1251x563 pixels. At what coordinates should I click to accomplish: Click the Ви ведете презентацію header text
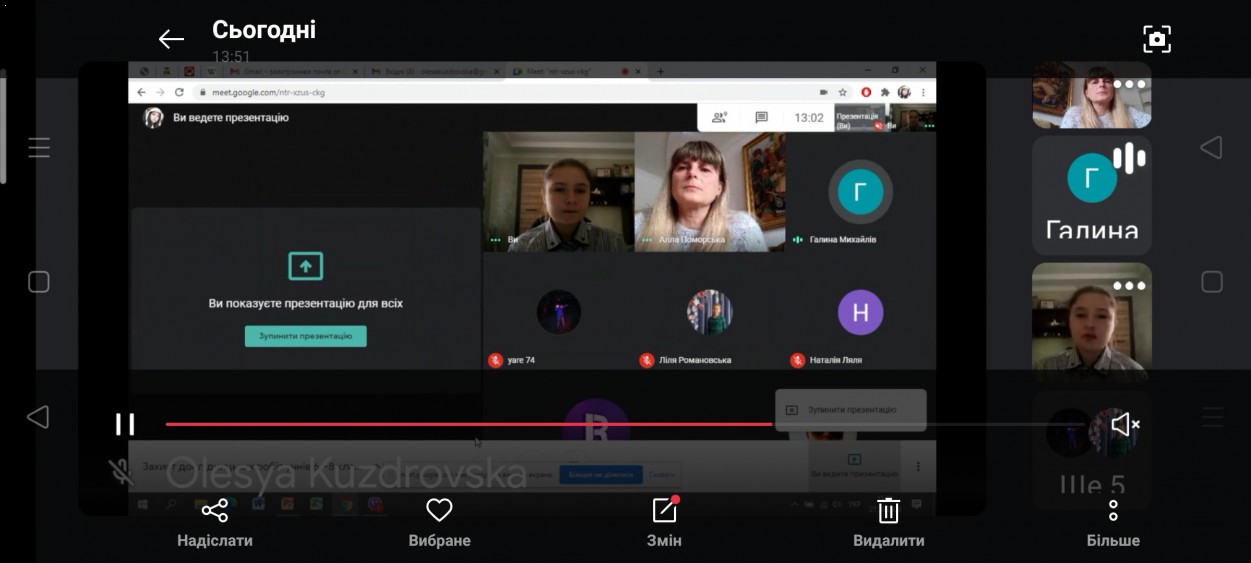point(231,117)
